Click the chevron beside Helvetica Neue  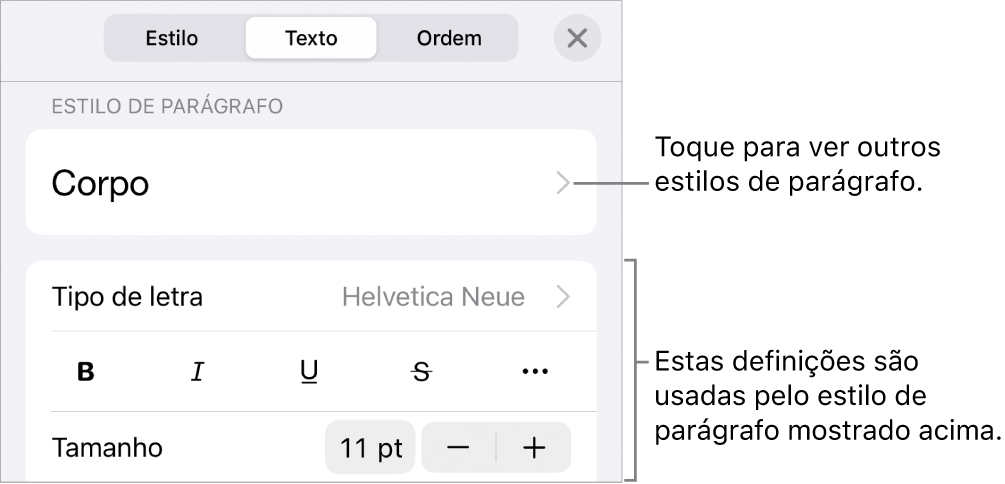[564, 297]
